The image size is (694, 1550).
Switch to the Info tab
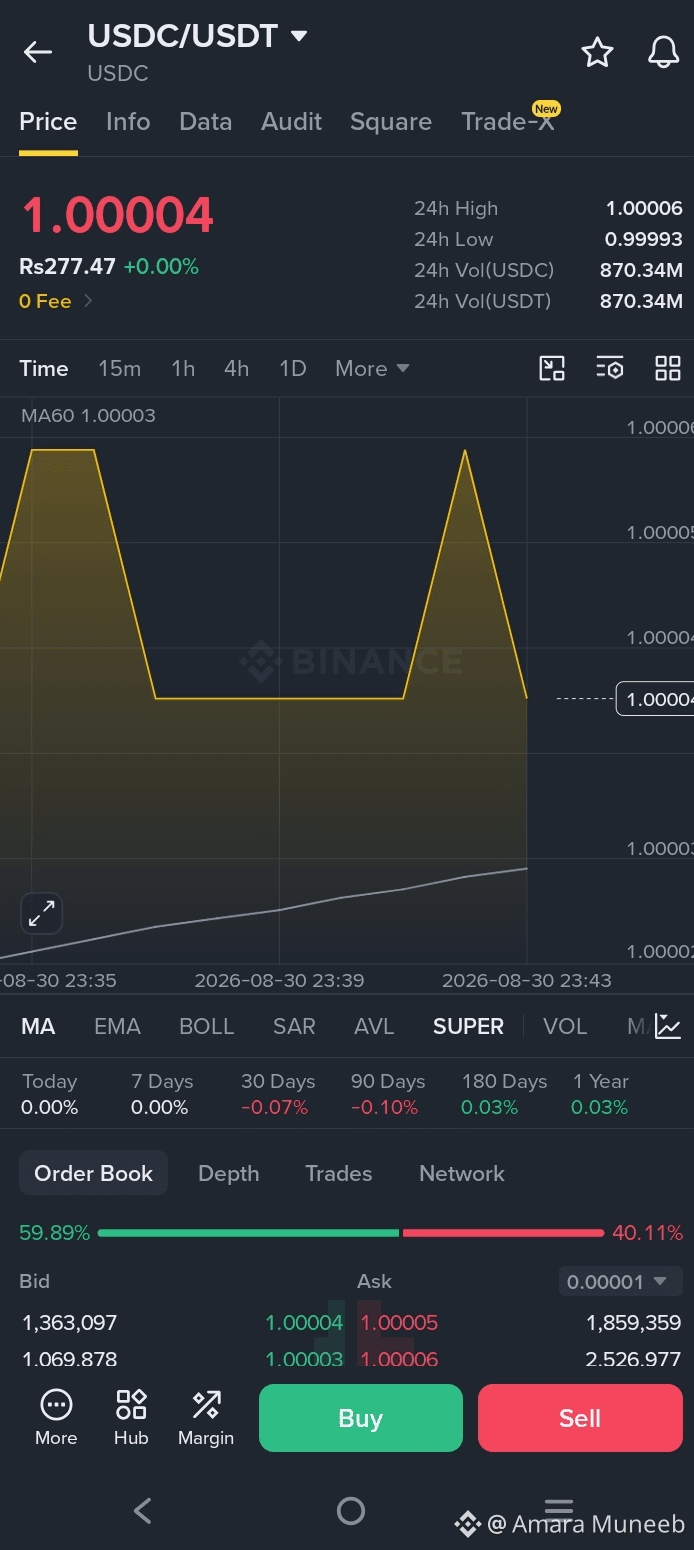128,122
